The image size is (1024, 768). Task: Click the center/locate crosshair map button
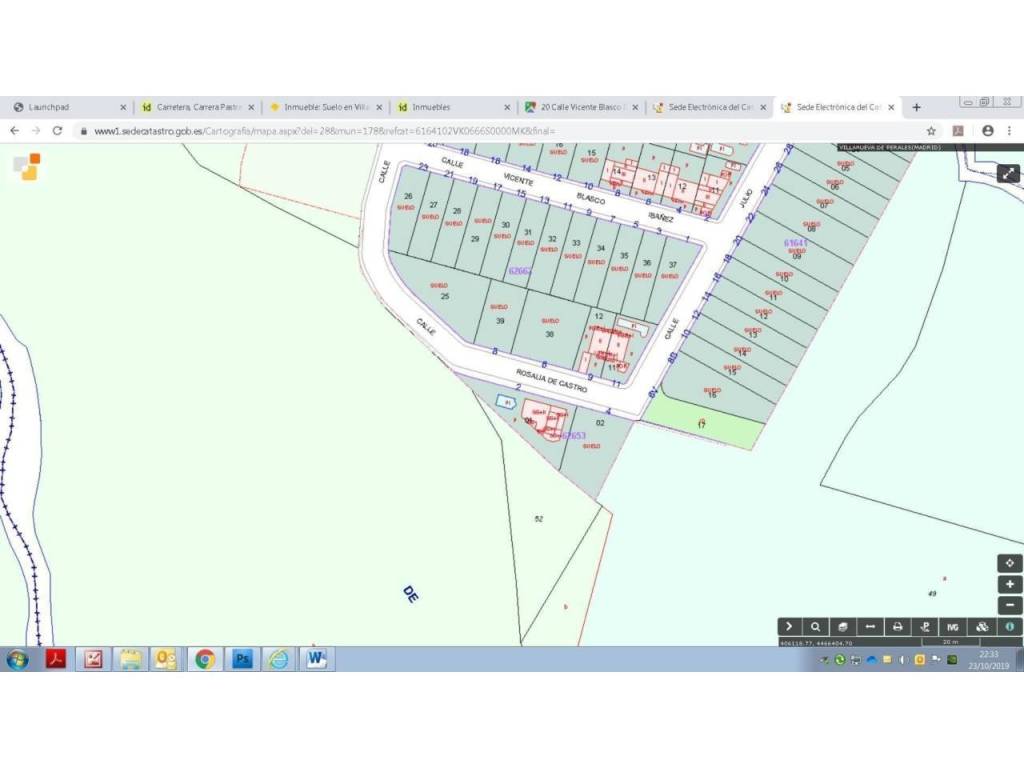[x=1010, y=563]
